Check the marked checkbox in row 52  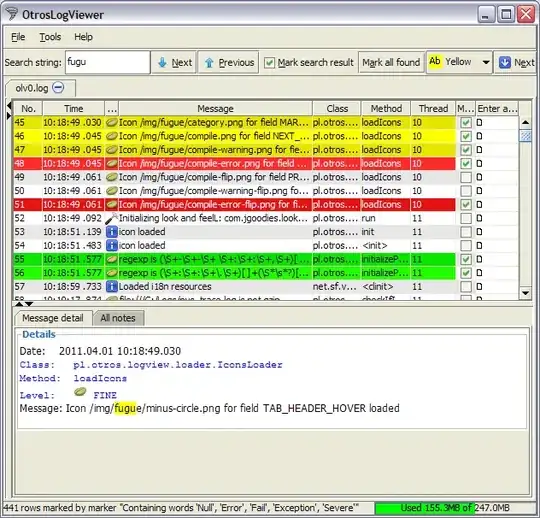(x=466, y=218)
